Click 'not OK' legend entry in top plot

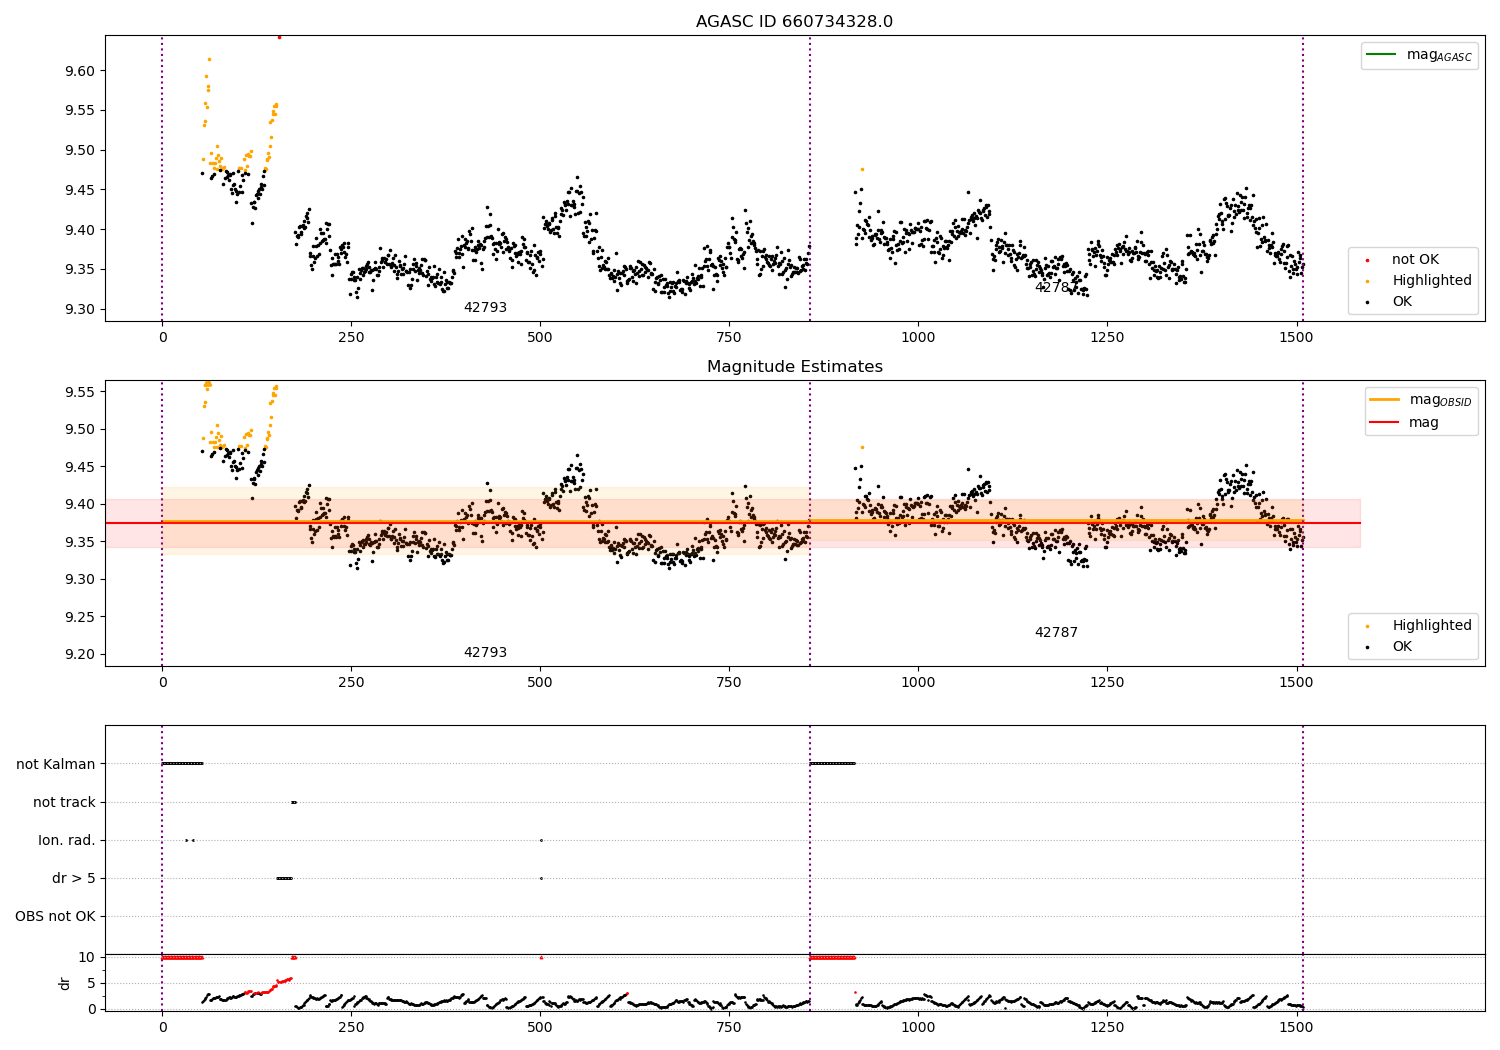[1415, 260]
